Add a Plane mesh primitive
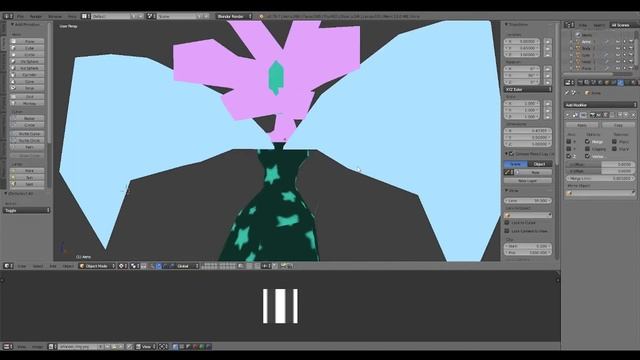This screenshot has height=360, width=640. [x=27, y=42]
